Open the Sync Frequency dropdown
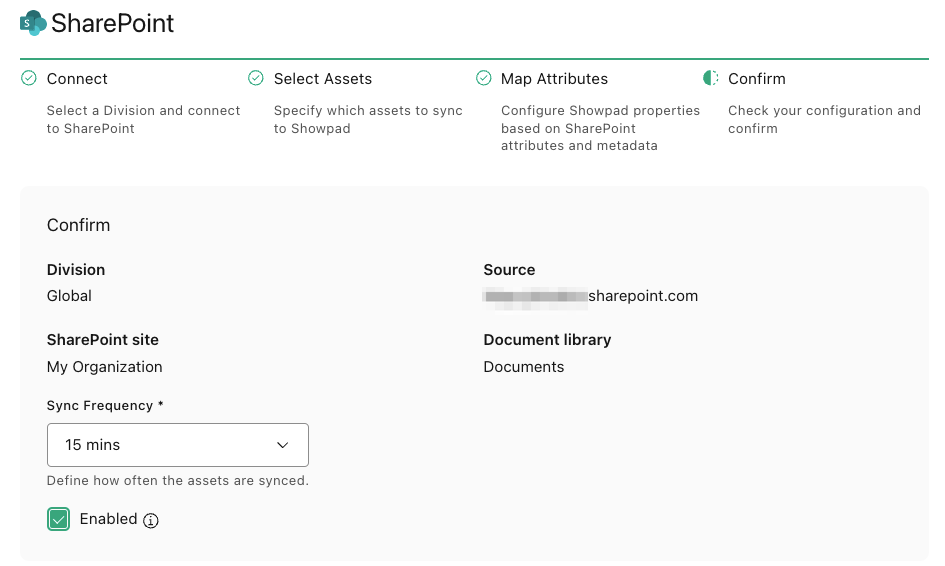Viewport: 945px width, 566px height. point(178,445)
